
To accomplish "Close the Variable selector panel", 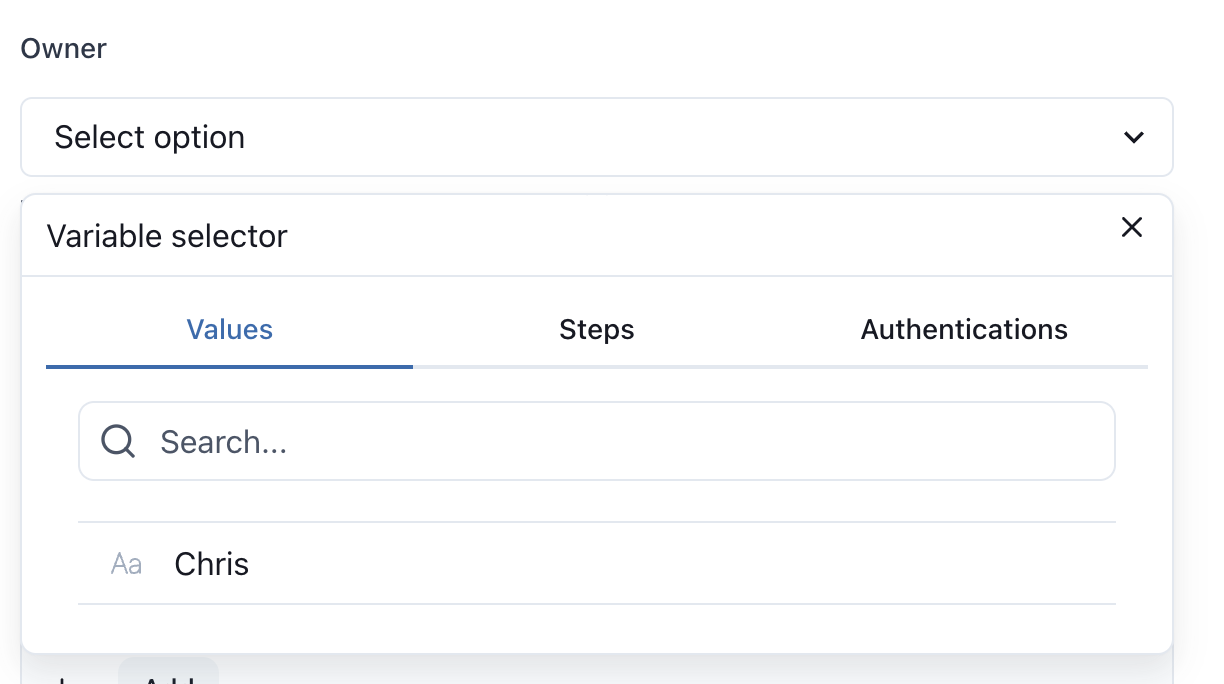I will click(1131, 227).
